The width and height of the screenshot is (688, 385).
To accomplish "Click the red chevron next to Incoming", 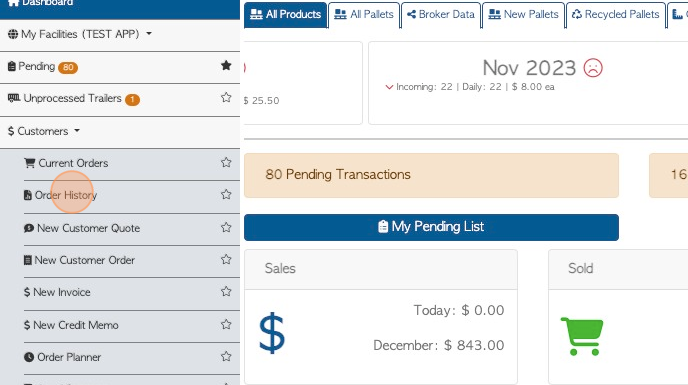I will pyautogui.click(x=389, y=87).
